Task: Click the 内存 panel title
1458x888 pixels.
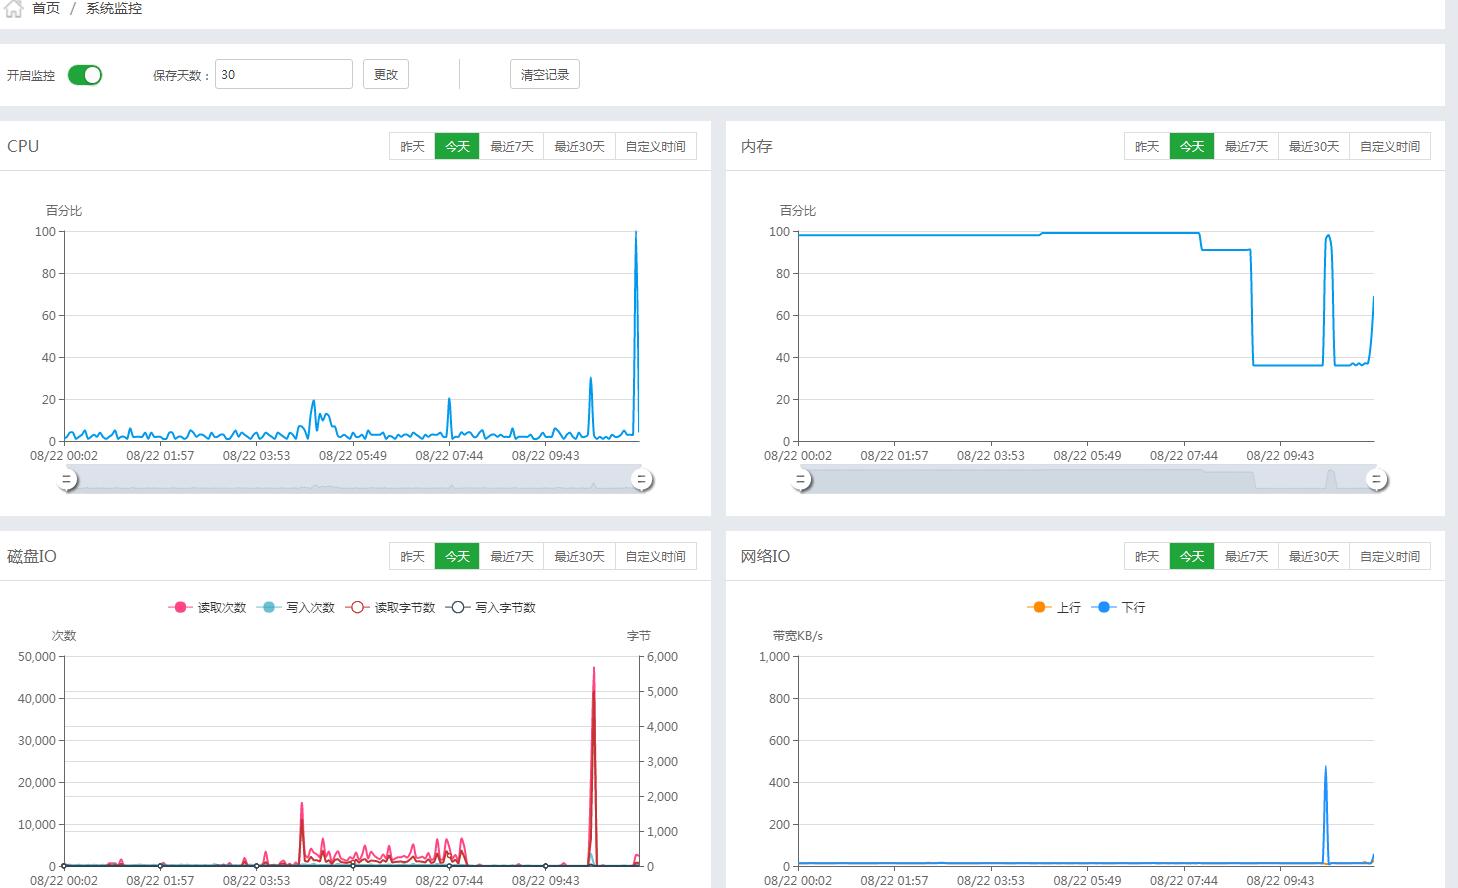Action: coord(757,146)
